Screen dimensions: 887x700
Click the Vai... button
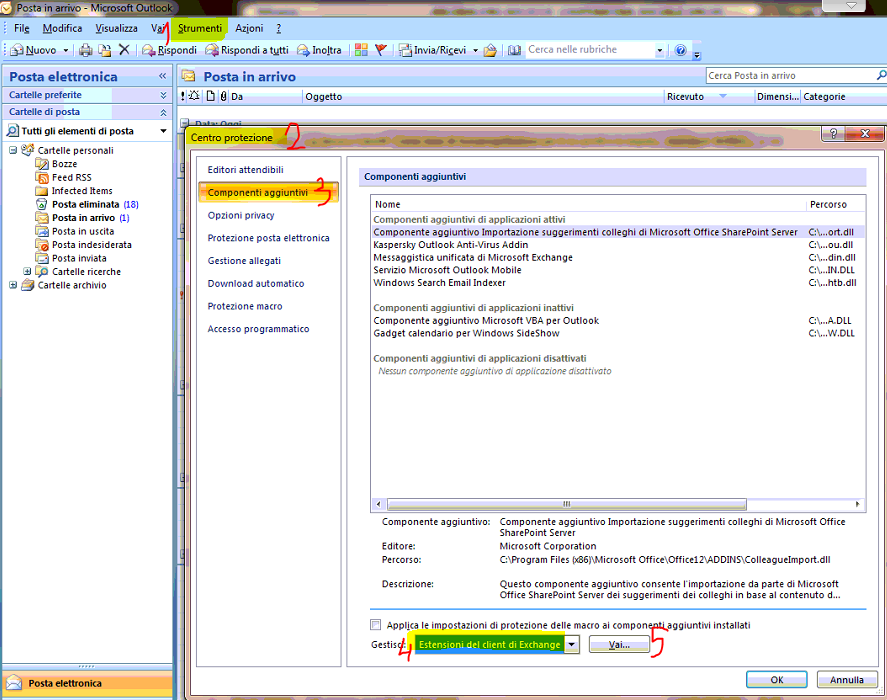click(619, 645)
